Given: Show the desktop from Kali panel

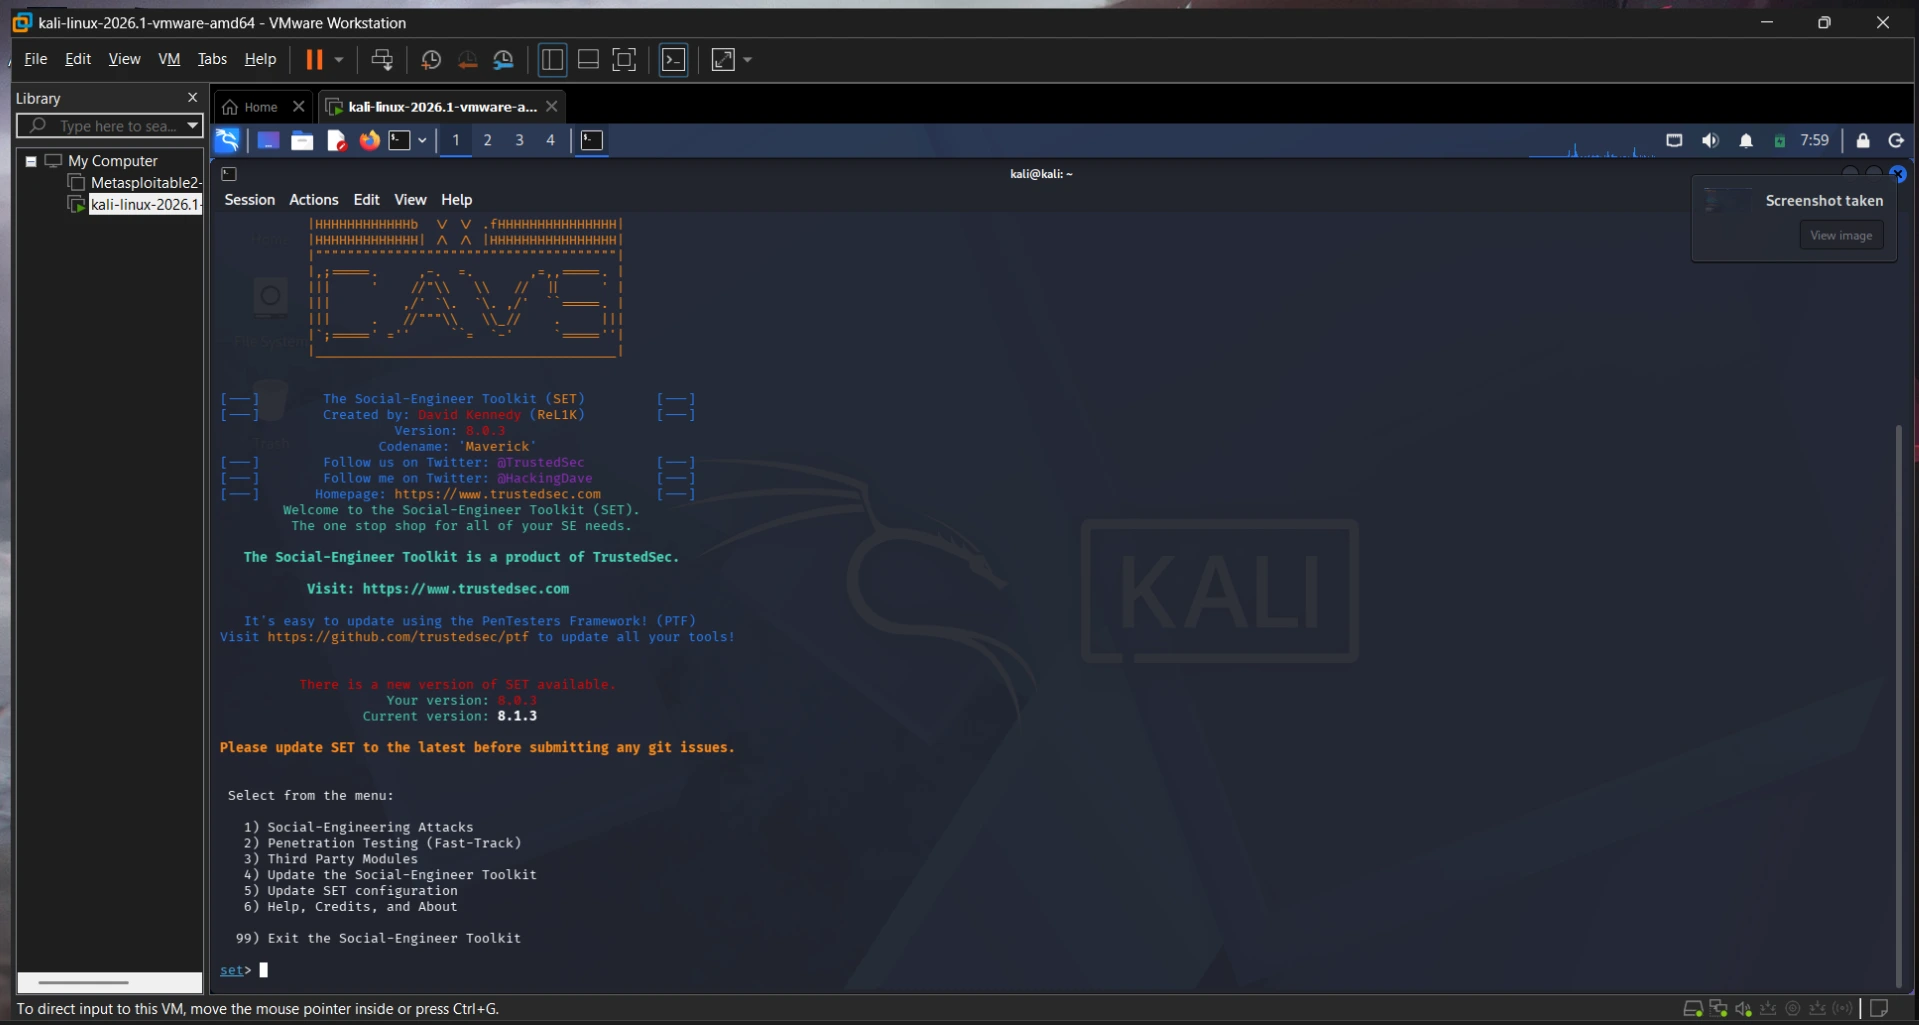Looking at the screenshot, I should click(x=268, y=140).
